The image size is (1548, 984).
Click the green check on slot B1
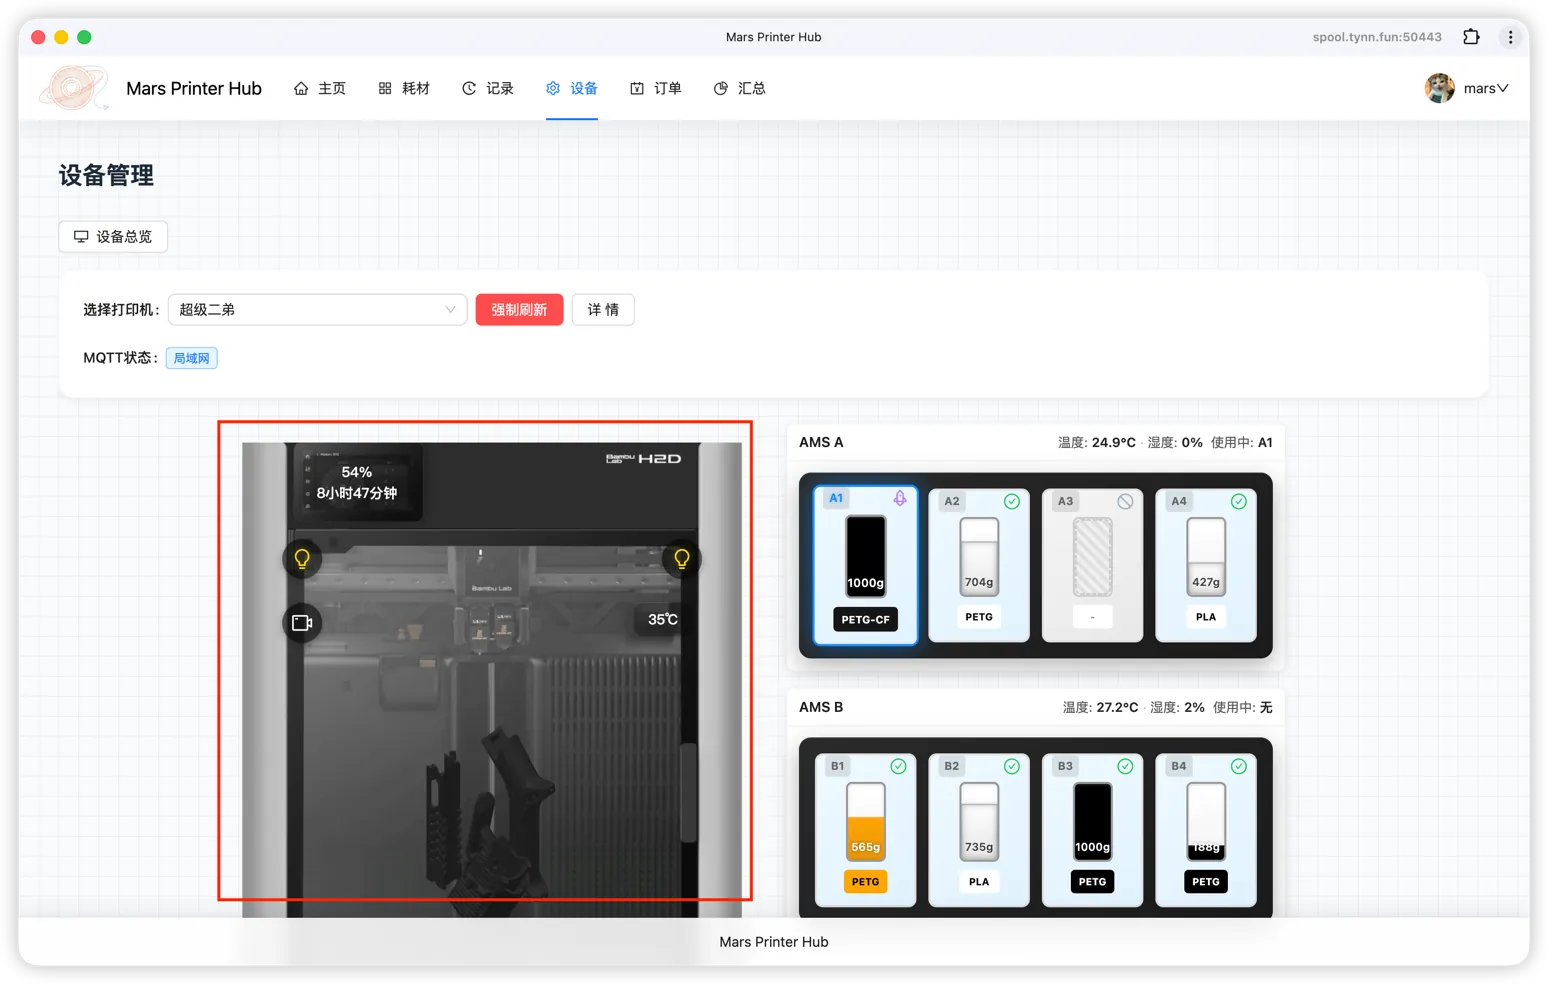[898, 766]
